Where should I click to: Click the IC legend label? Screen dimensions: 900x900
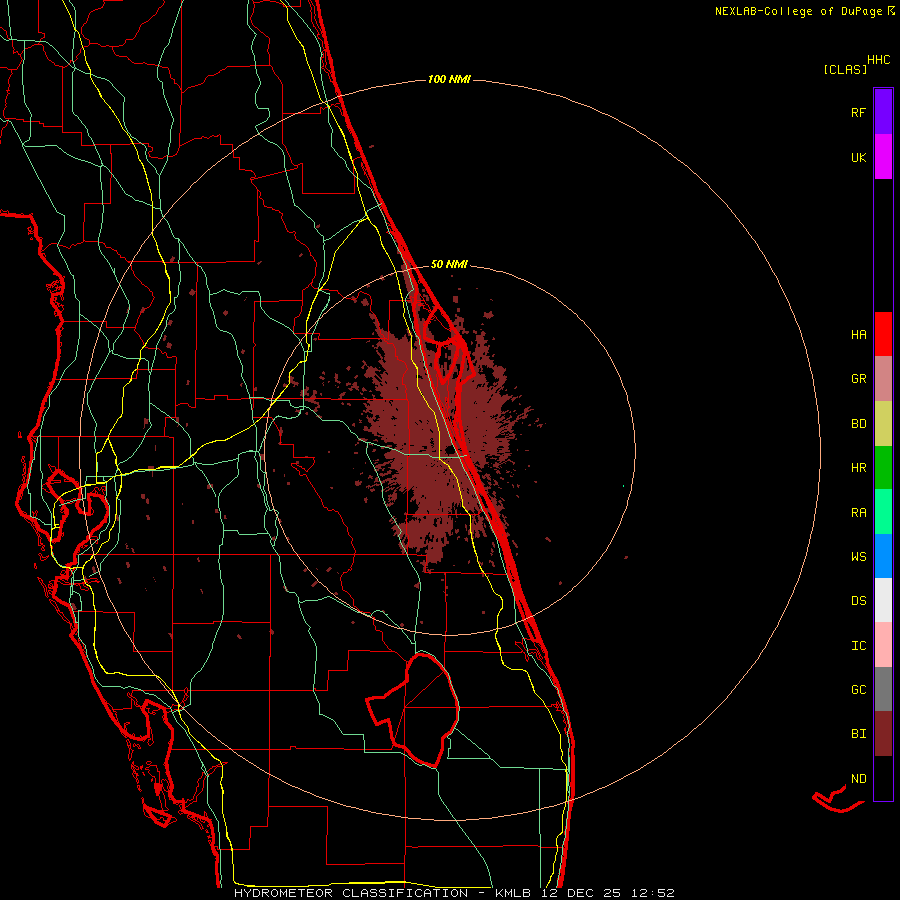coord(858,646)
